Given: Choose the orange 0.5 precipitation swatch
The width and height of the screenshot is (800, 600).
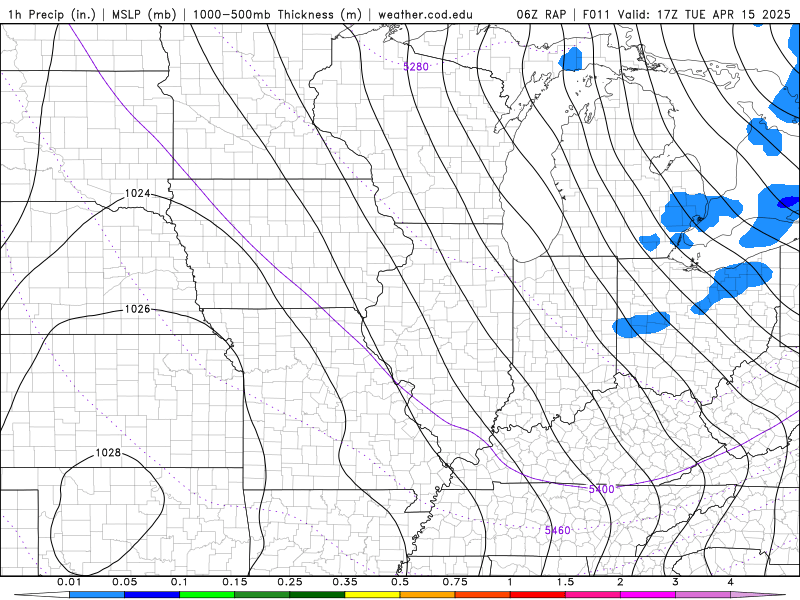Looking at the screenshot, I should pyautogui.click(x=427, y=595).
